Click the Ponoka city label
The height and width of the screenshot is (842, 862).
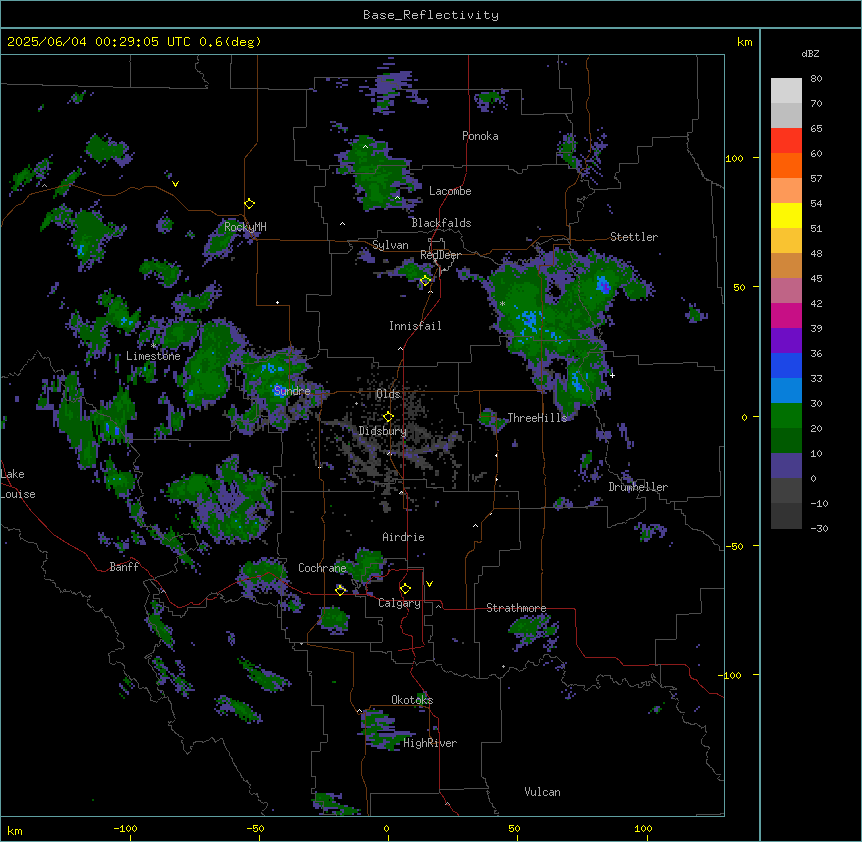480,136
